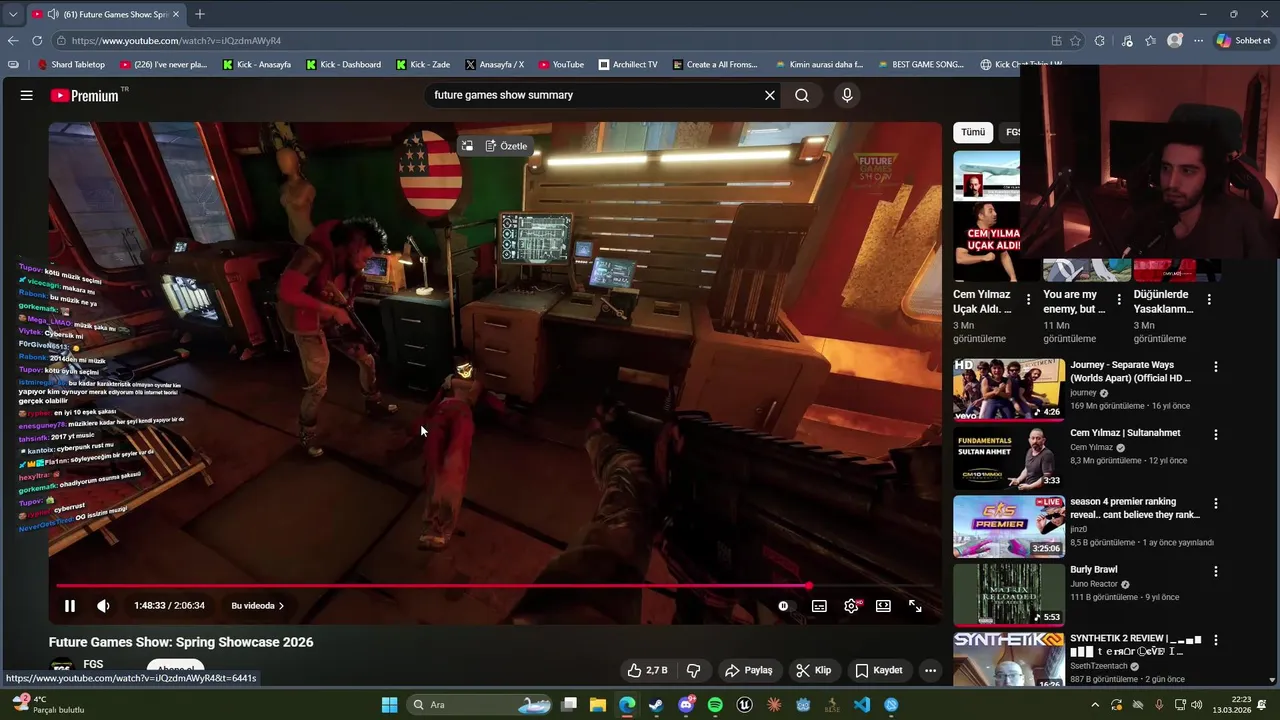This screenshot has height=720, width=1280.
Task: Open Visual Studio Code from taskbar
Action: tap(862, 705)
